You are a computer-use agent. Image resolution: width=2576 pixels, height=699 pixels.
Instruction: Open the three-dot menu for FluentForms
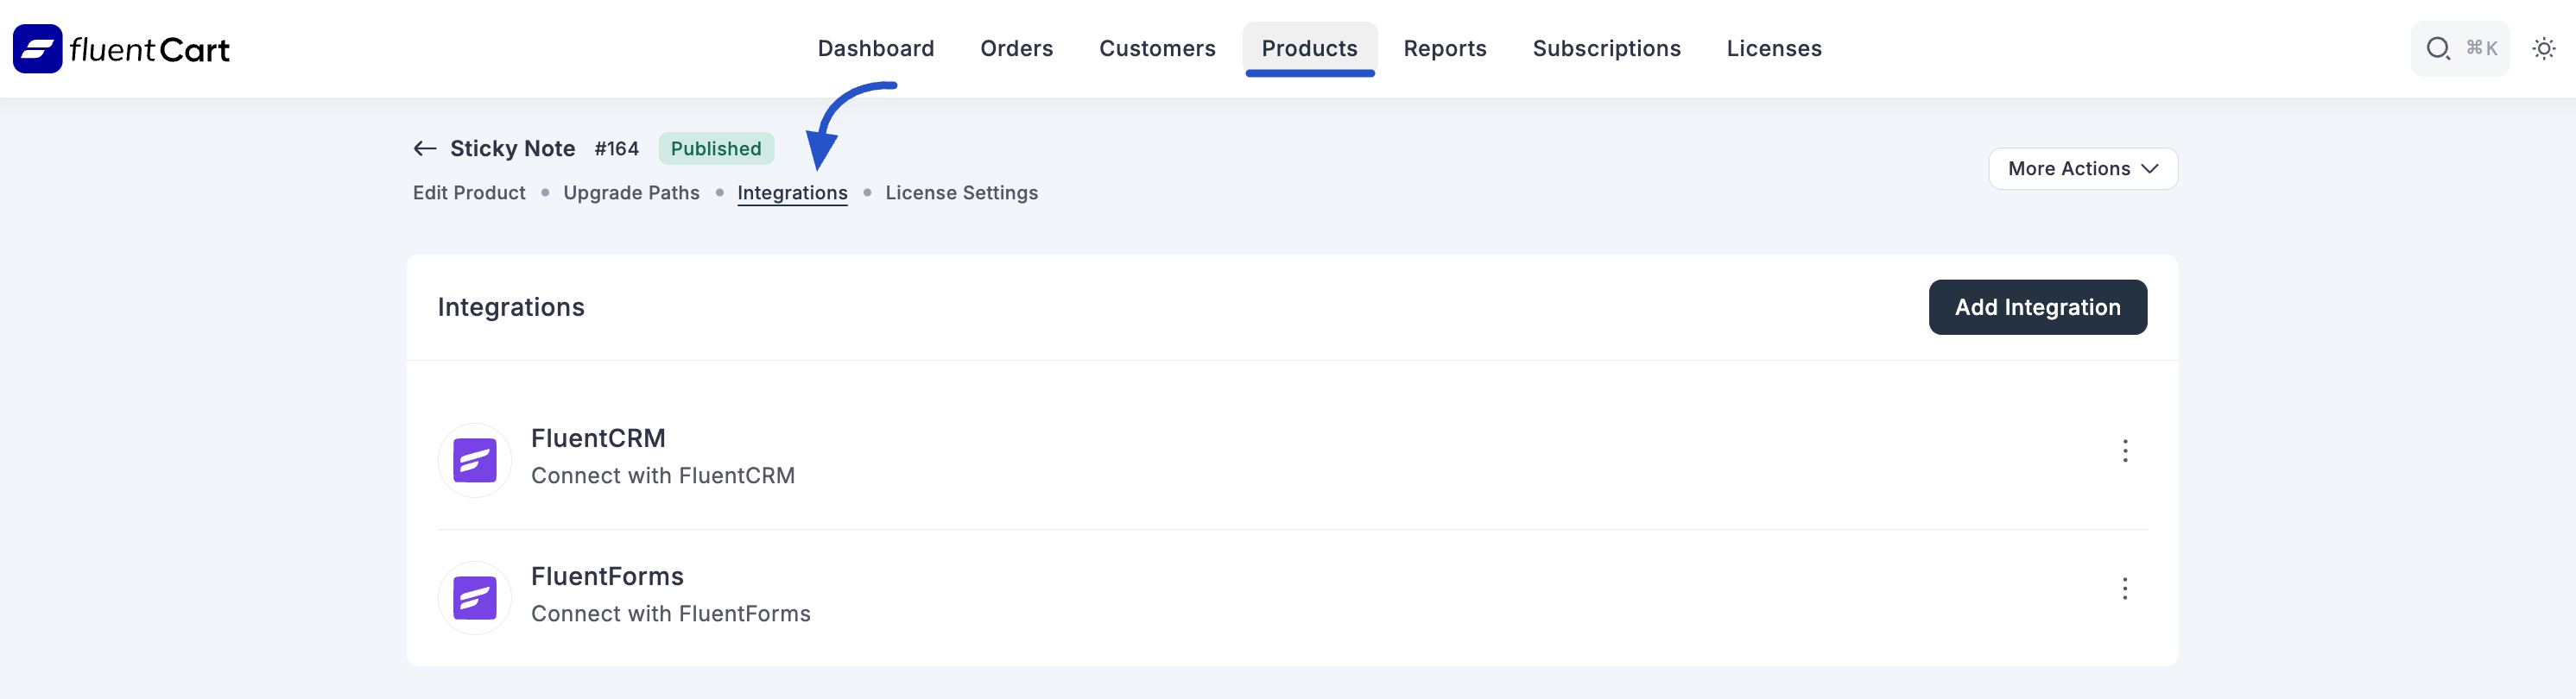tap(2125, 589)
